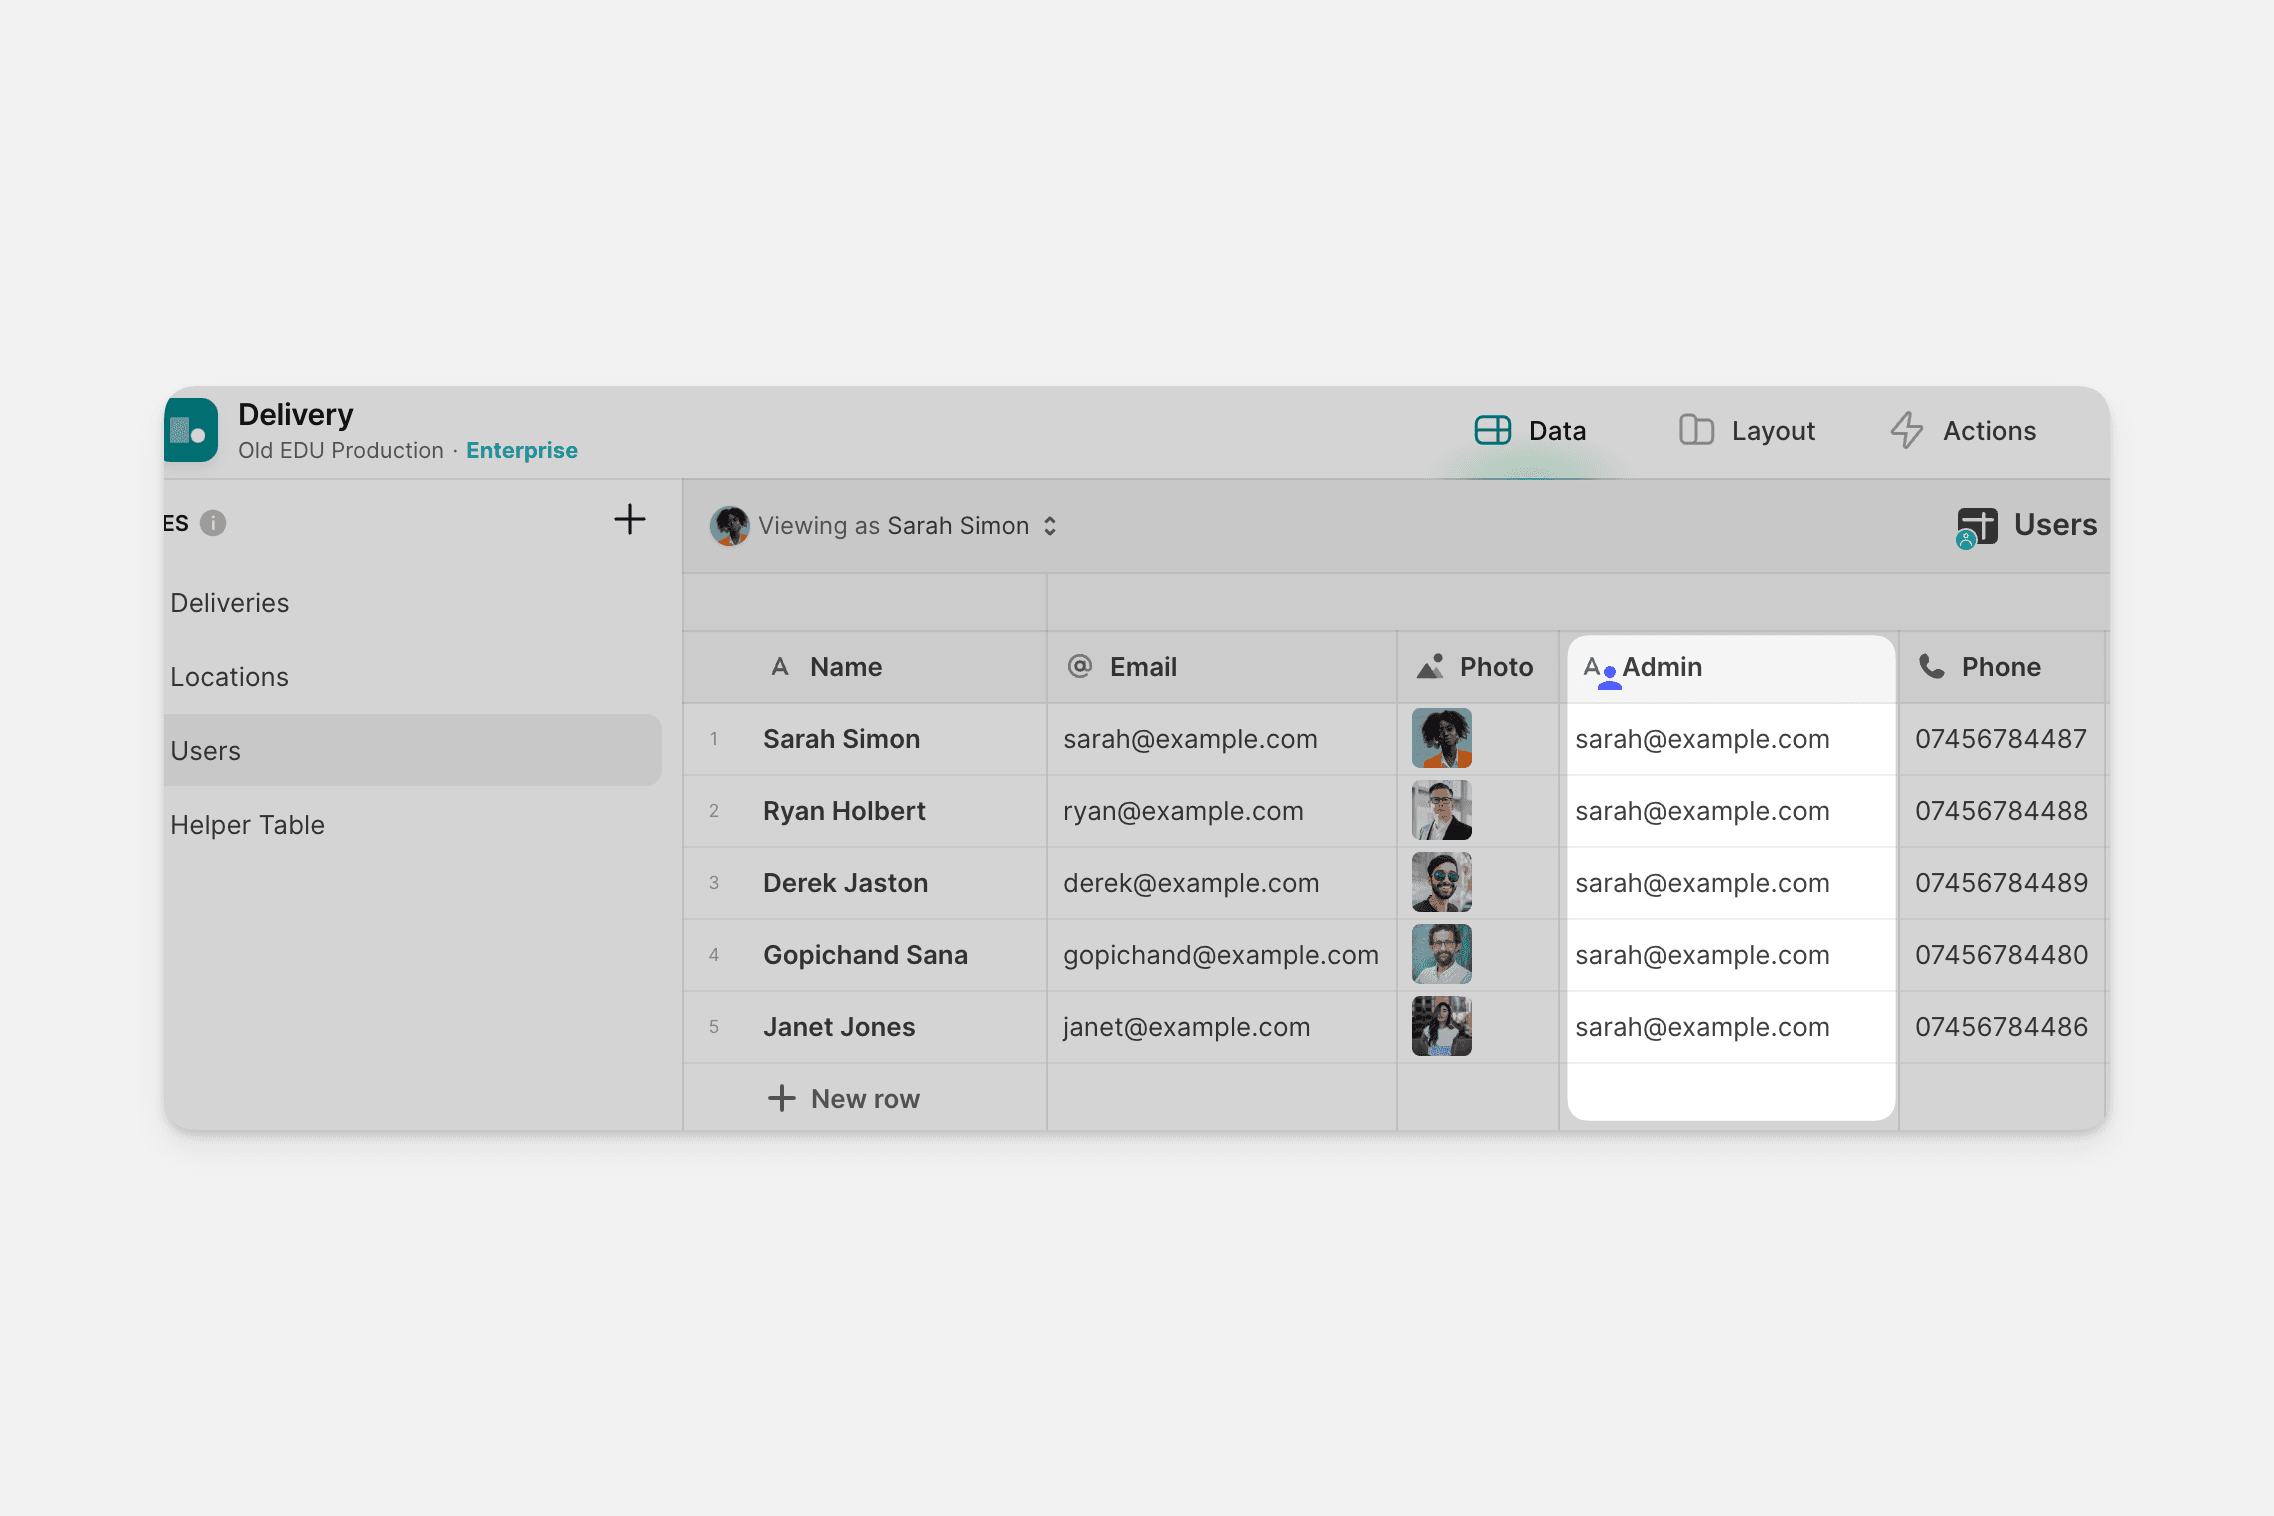Click the Admin column user-specific icon
2274x1516 pixels.
(x=1600, y=671)
